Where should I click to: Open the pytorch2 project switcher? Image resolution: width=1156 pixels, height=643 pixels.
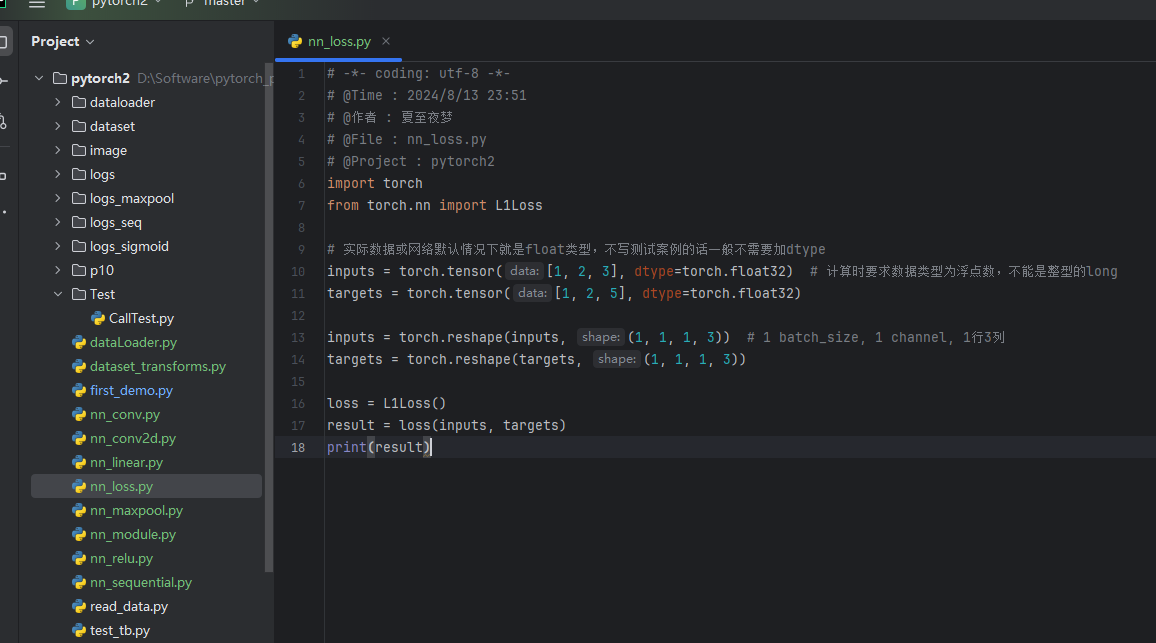114,4
